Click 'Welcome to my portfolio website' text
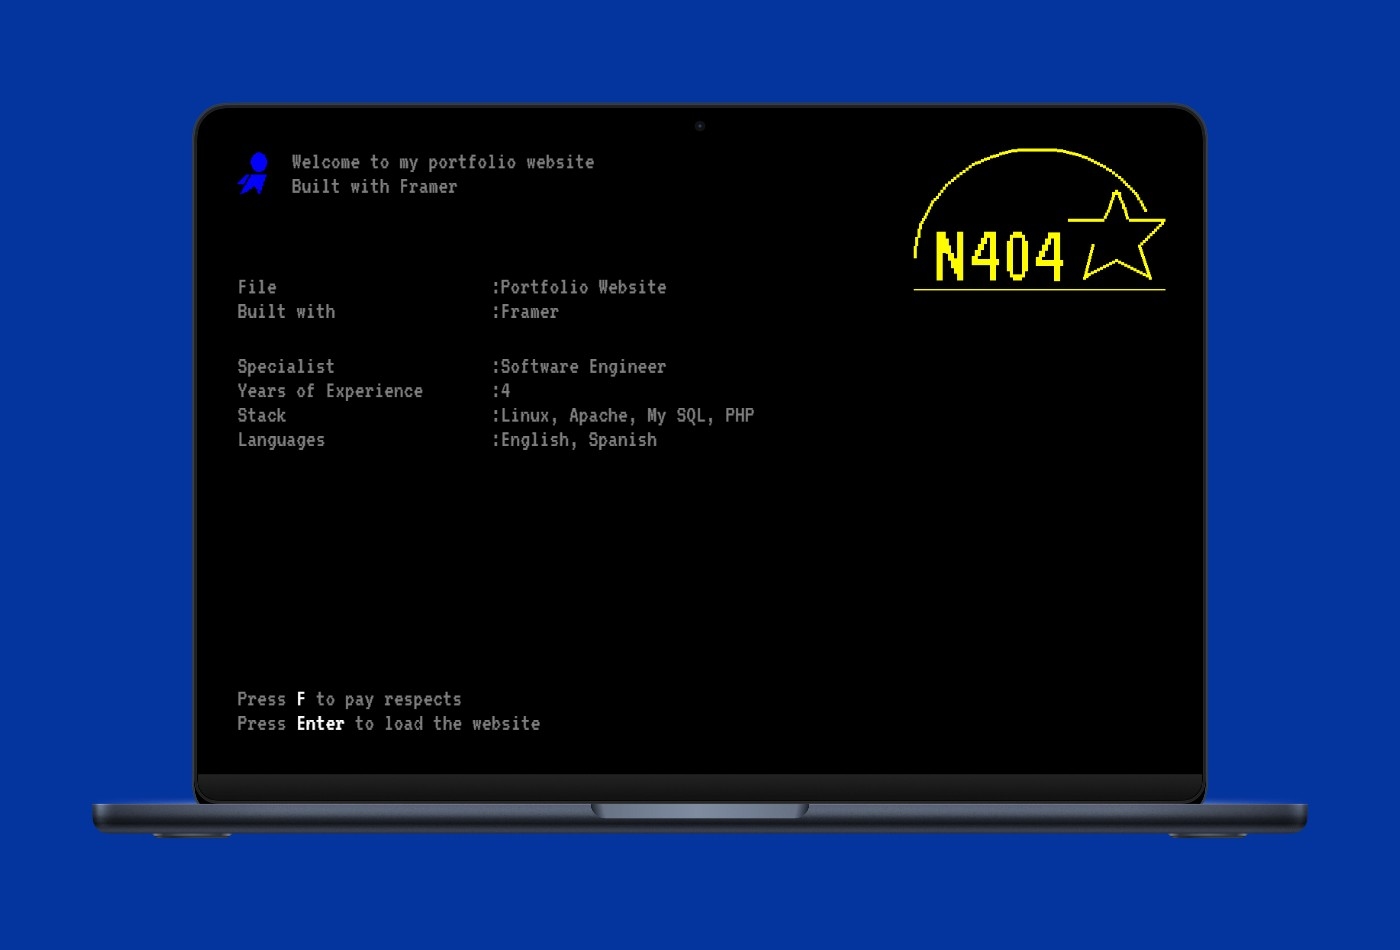This screenshot has width=1400, height=950. pyautogui.click(x=443, y=162)
